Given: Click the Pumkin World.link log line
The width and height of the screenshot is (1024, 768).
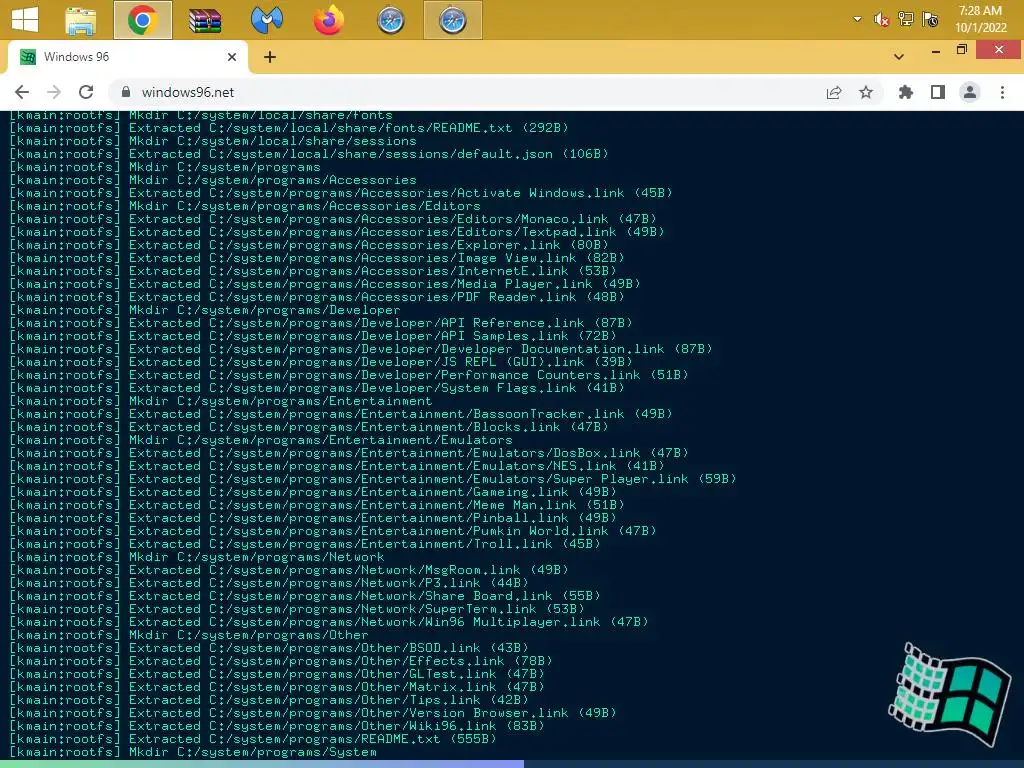Looking at the screenshot, I should point(333,531).
